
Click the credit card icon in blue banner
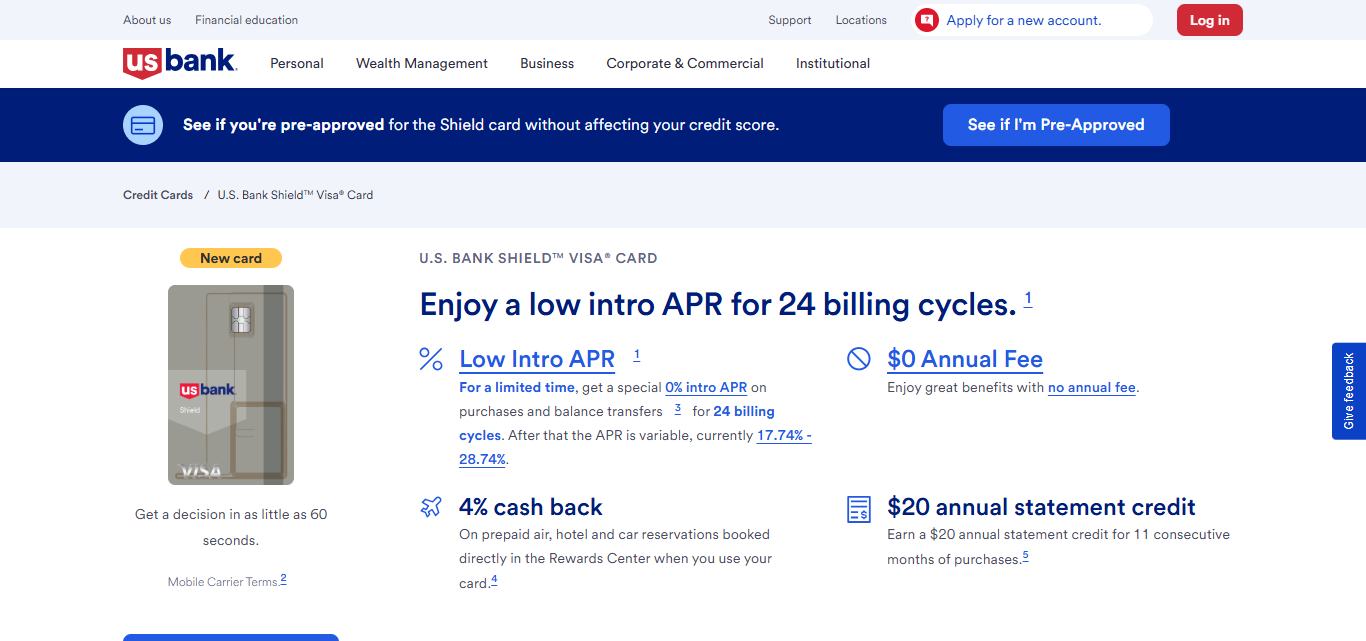(143, 125)
